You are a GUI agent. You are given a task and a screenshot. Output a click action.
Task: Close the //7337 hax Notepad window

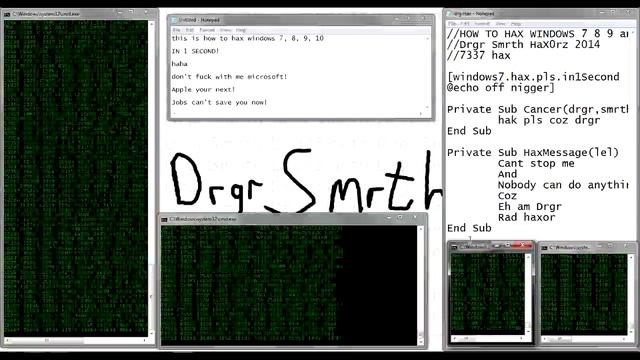pyautogui.click(x=628, y=13)
